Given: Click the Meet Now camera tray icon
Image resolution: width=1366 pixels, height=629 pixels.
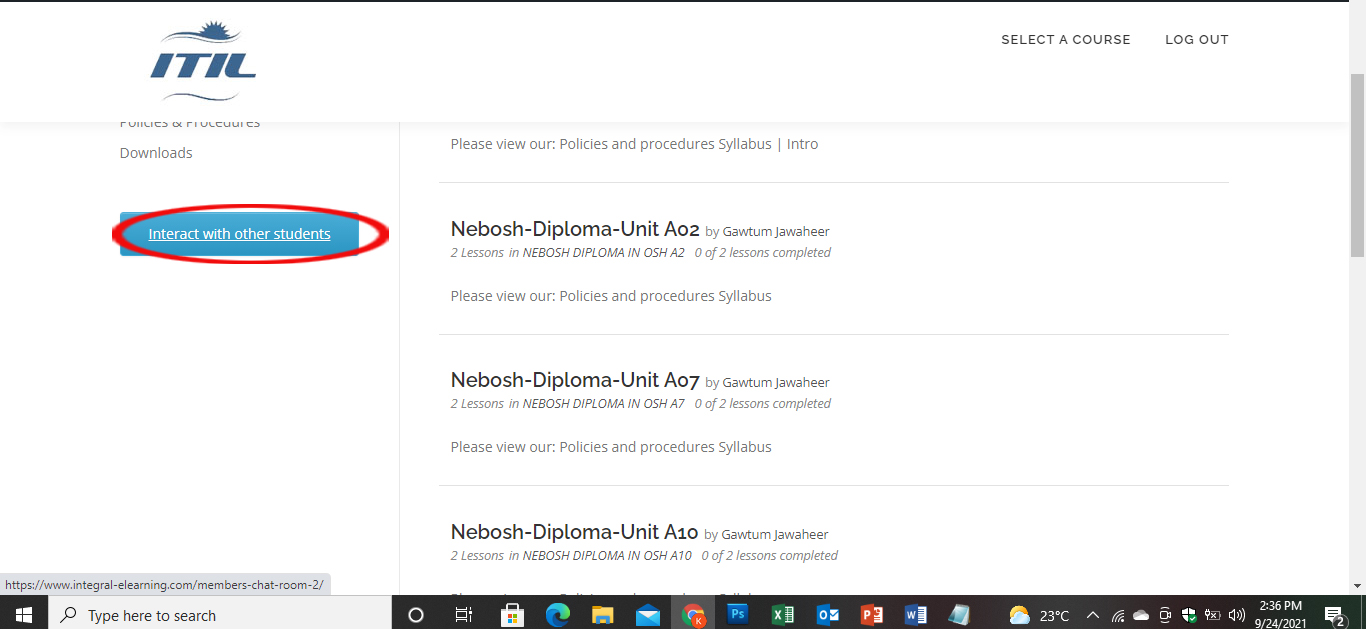Looking at the screenshot, I should [x=1165, y=615].
